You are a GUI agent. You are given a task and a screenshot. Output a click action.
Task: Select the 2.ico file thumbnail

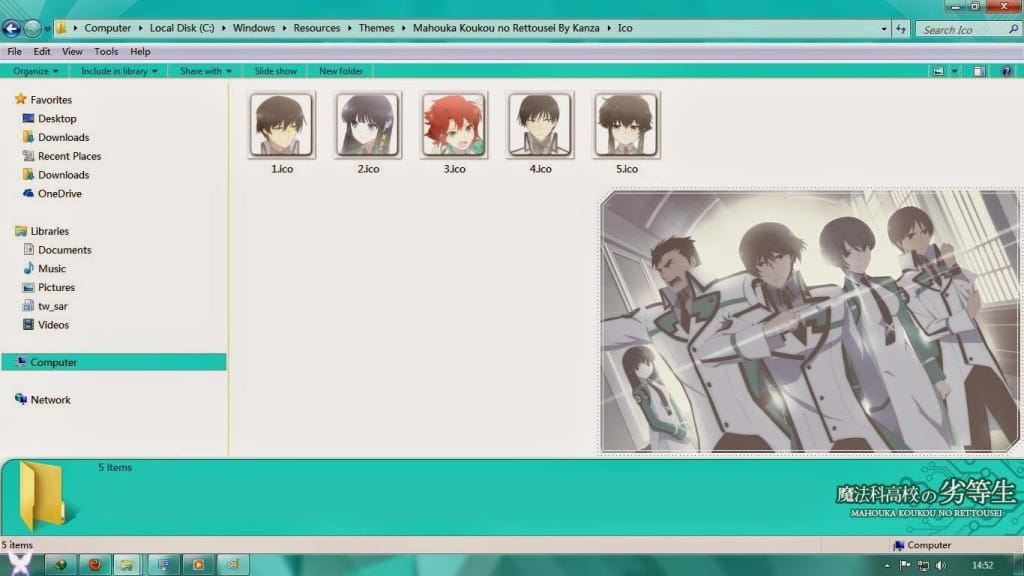[x=368, y=125]
